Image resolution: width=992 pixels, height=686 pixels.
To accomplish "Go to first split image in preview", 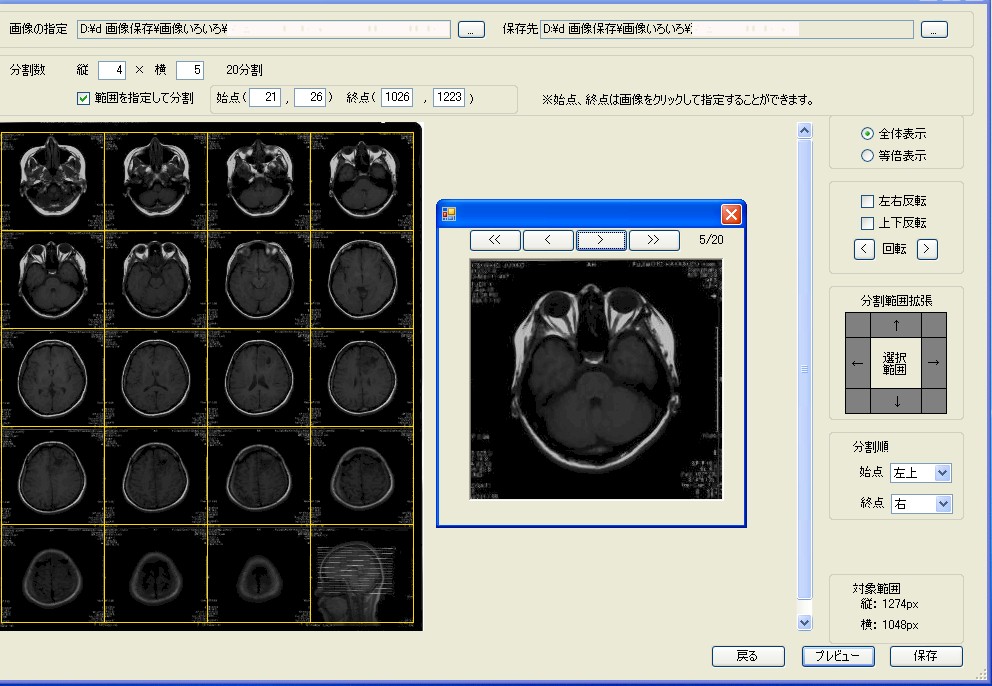I will (x=495, y=240).
